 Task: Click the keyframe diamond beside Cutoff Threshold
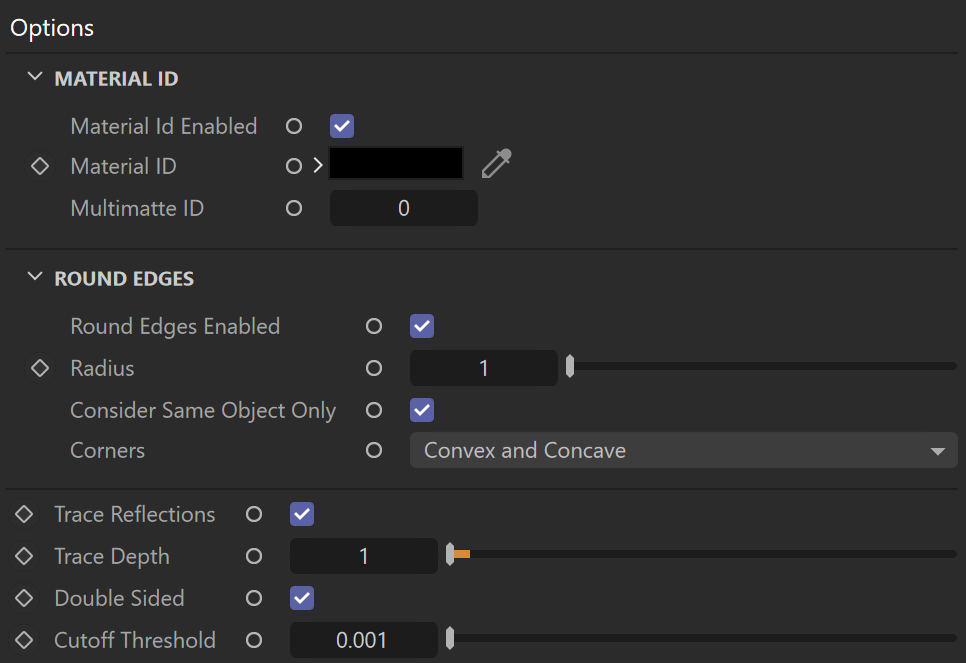click(24, 640)
